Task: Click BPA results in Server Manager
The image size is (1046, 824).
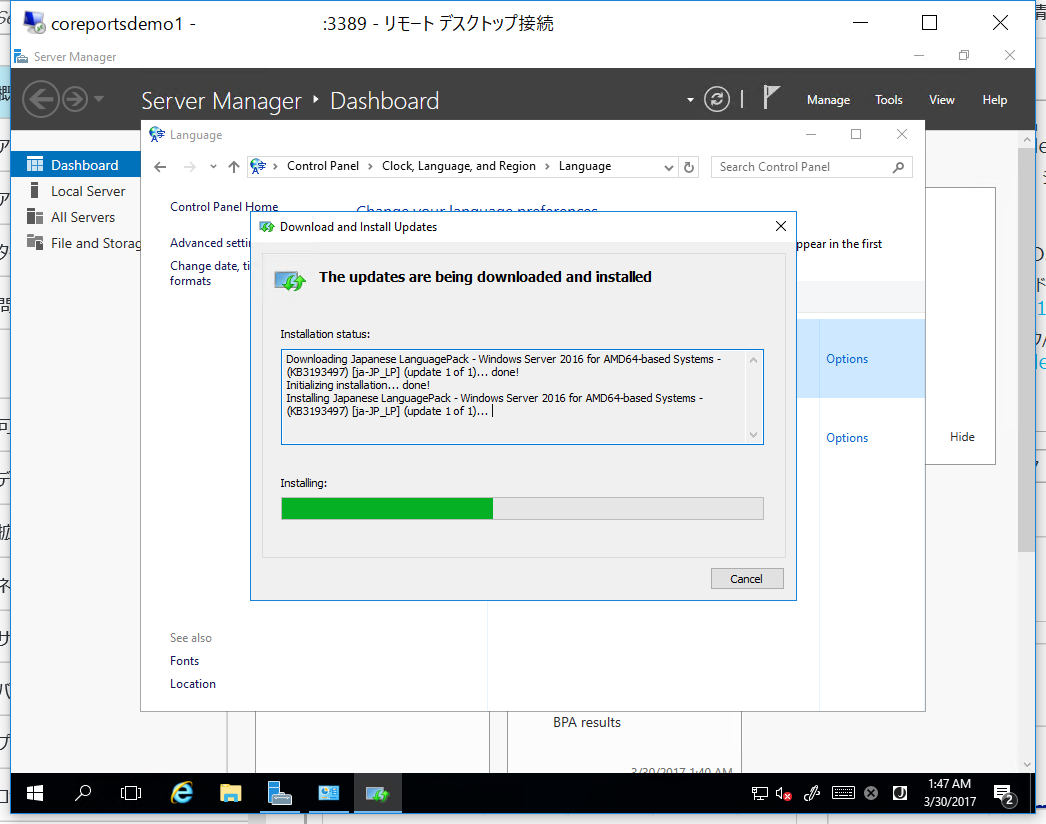Action: tap(587, 723)
